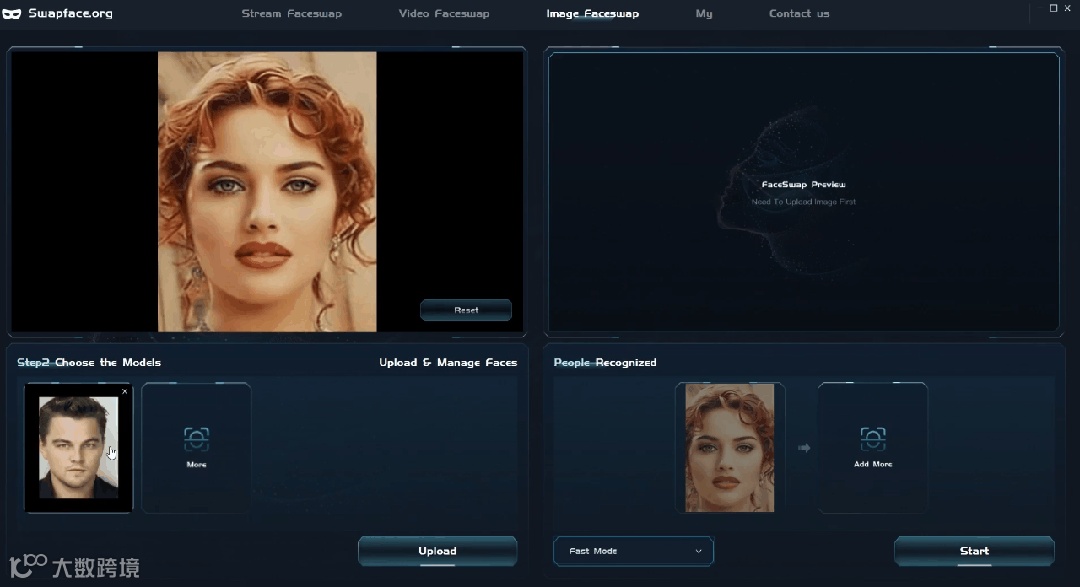Screen dimensions: 1080x587
Task: Click the arrow between recognized face and Add More
Action: 804,448
